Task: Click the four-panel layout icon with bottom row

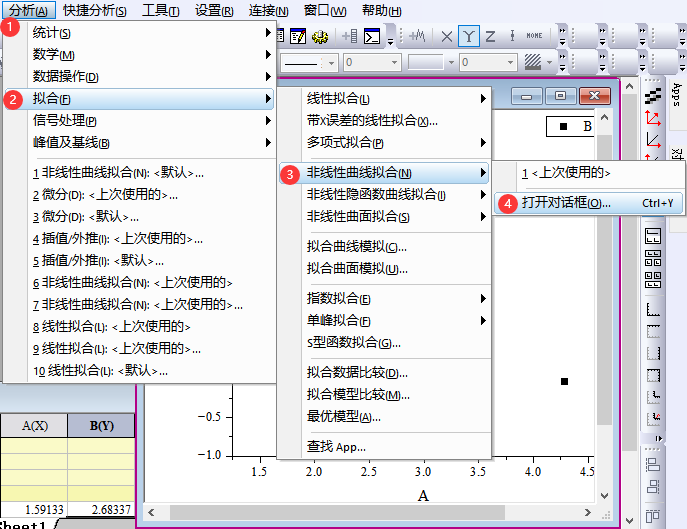Action: [x=653, y=280]
